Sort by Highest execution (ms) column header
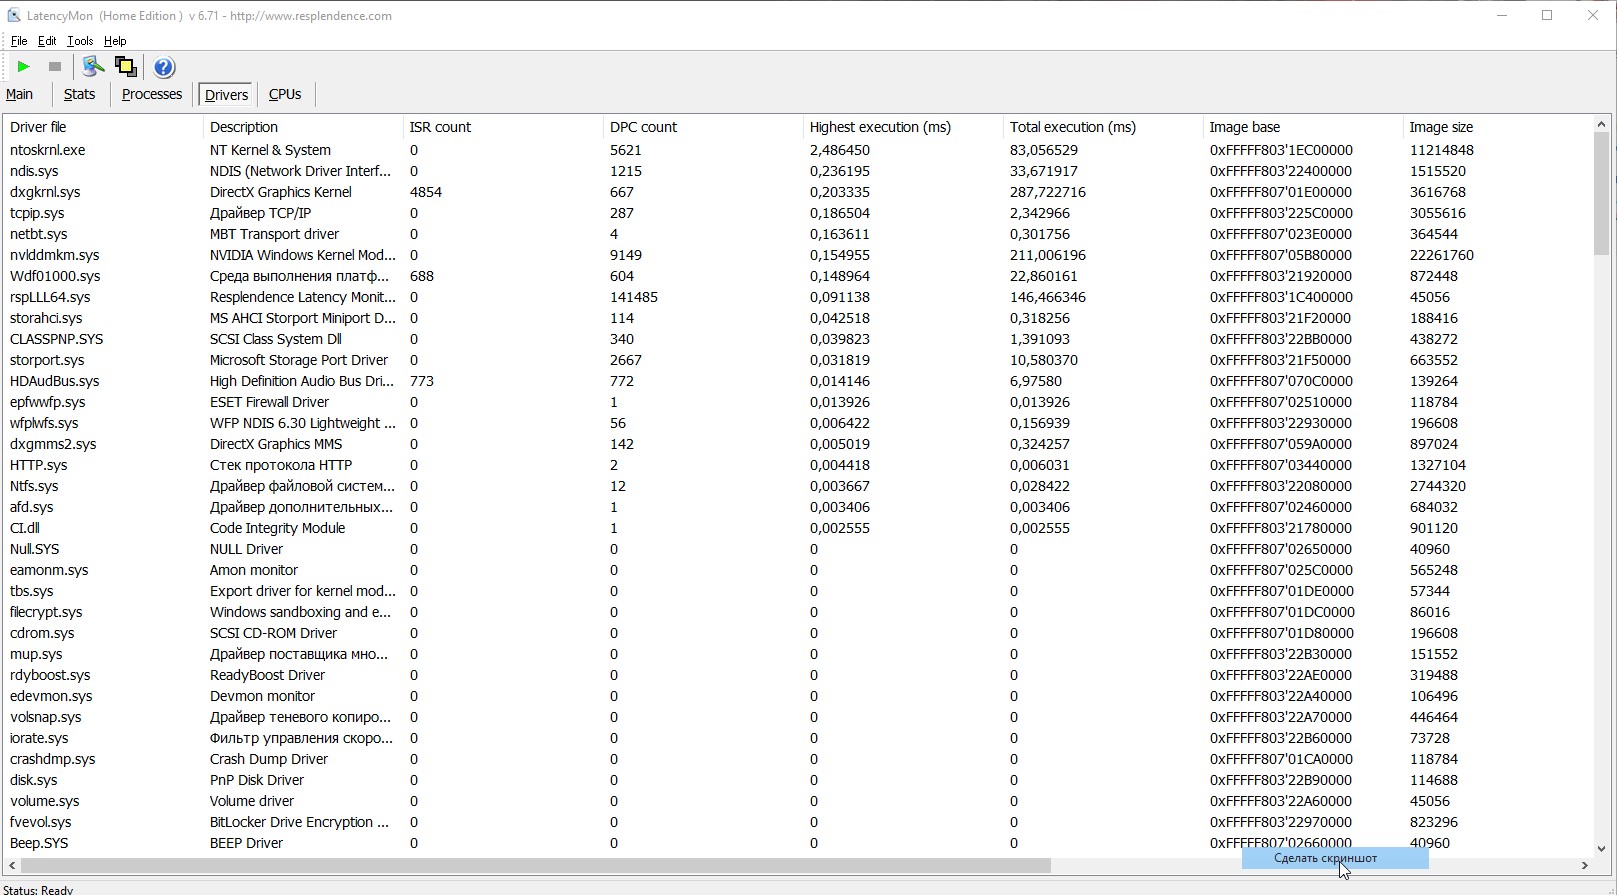 (903, 127)
